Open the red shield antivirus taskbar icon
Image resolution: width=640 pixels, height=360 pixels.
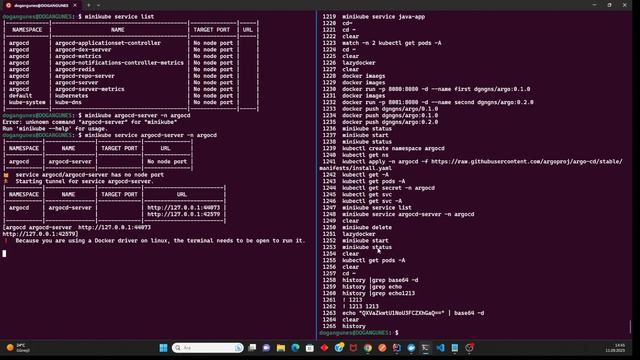click(x=353, y=348)
